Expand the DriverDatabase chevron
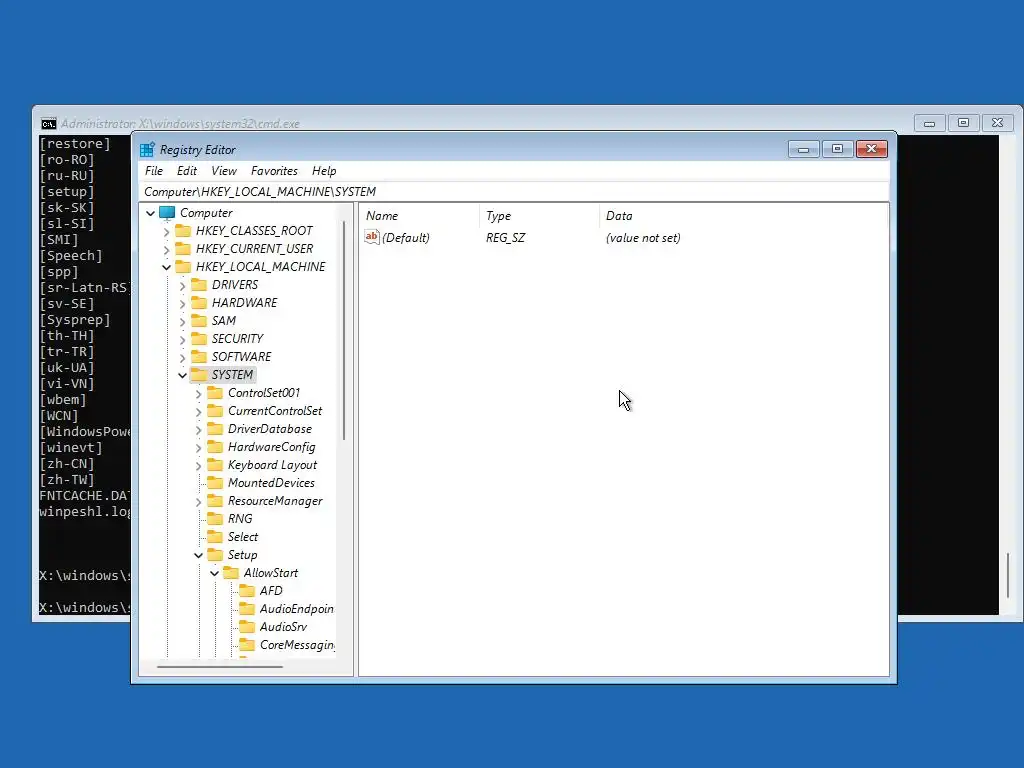This screenshot has width=1024, height=768. point(199,429)
